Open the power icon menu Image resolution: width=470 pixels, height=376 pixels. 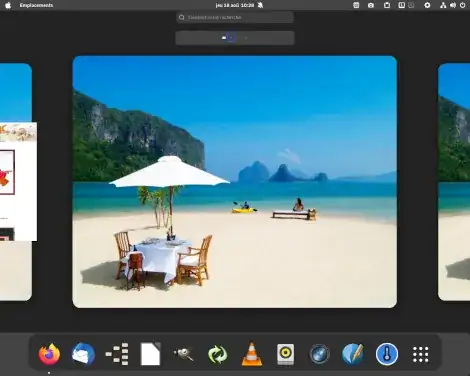click(x=463, y=5)
